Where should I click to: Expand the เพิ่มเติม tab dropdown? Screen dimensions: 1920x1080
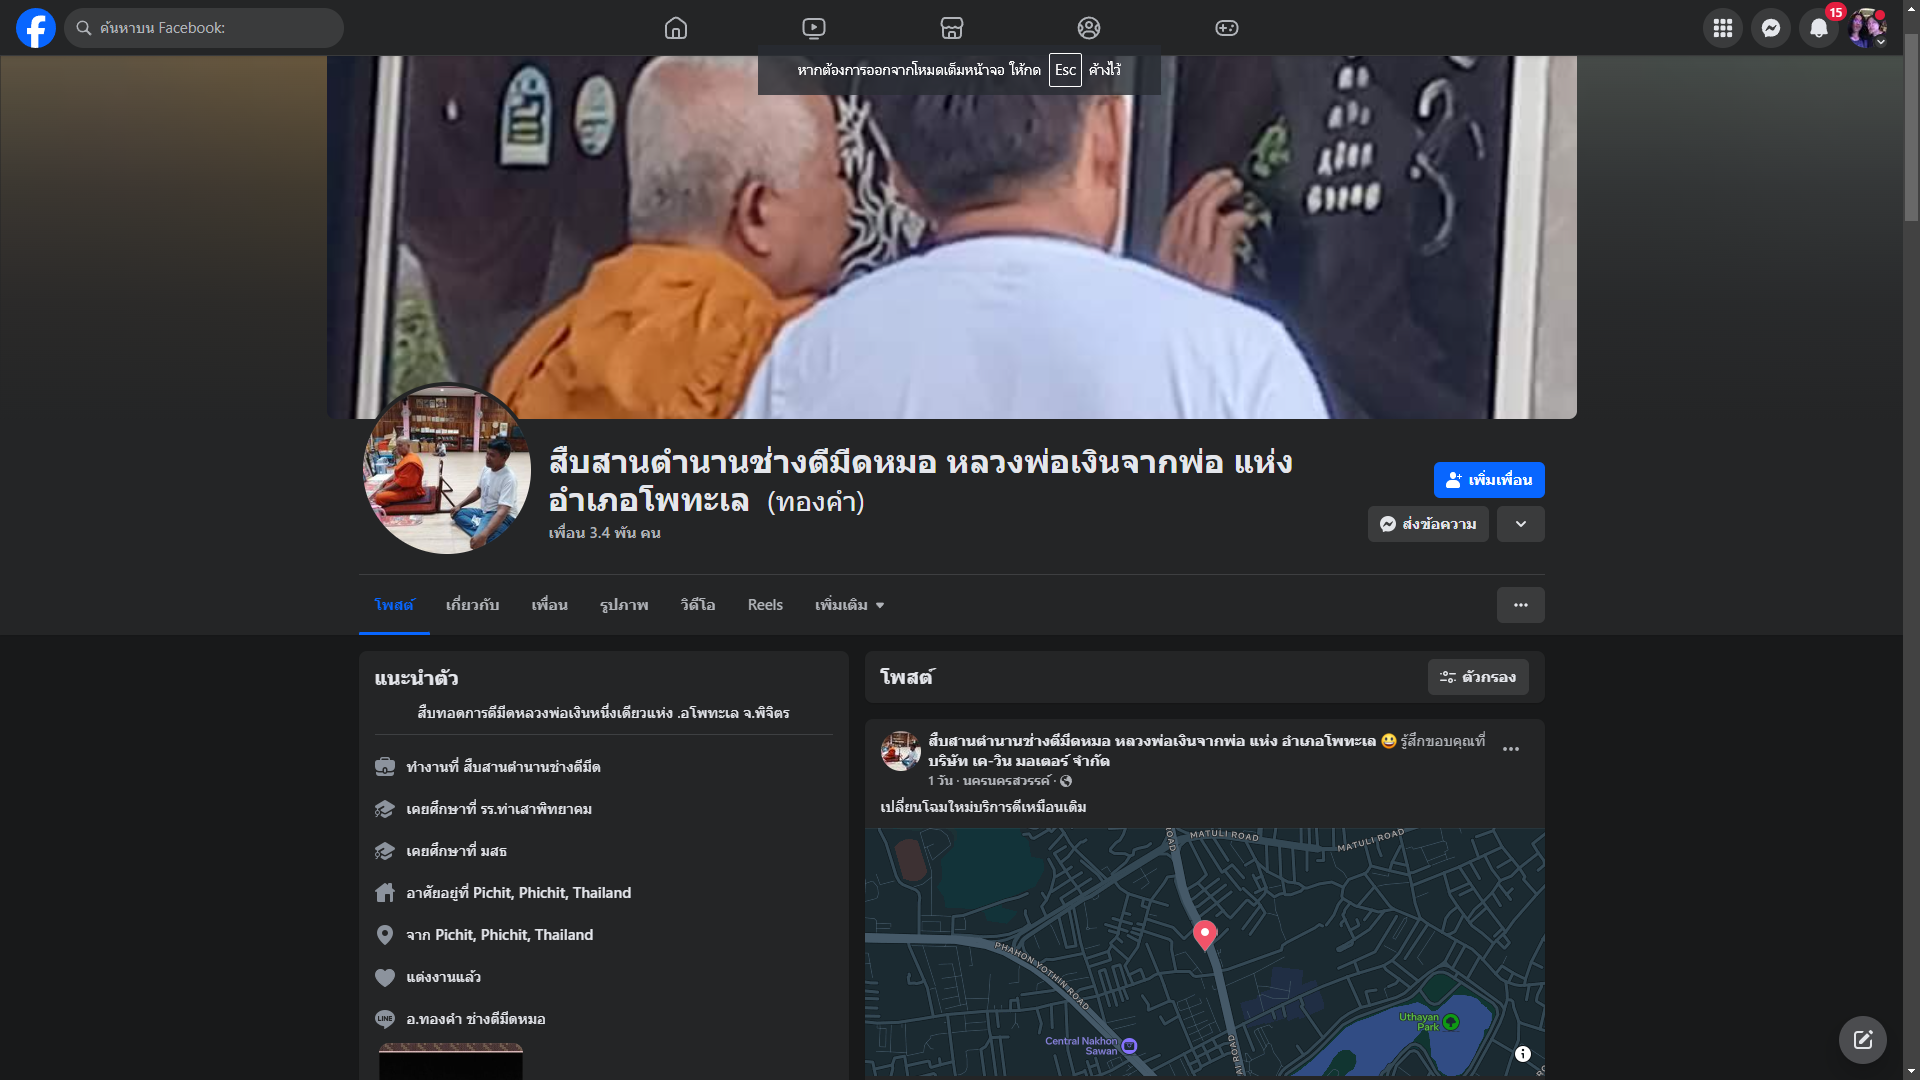(x=849, y=605)
